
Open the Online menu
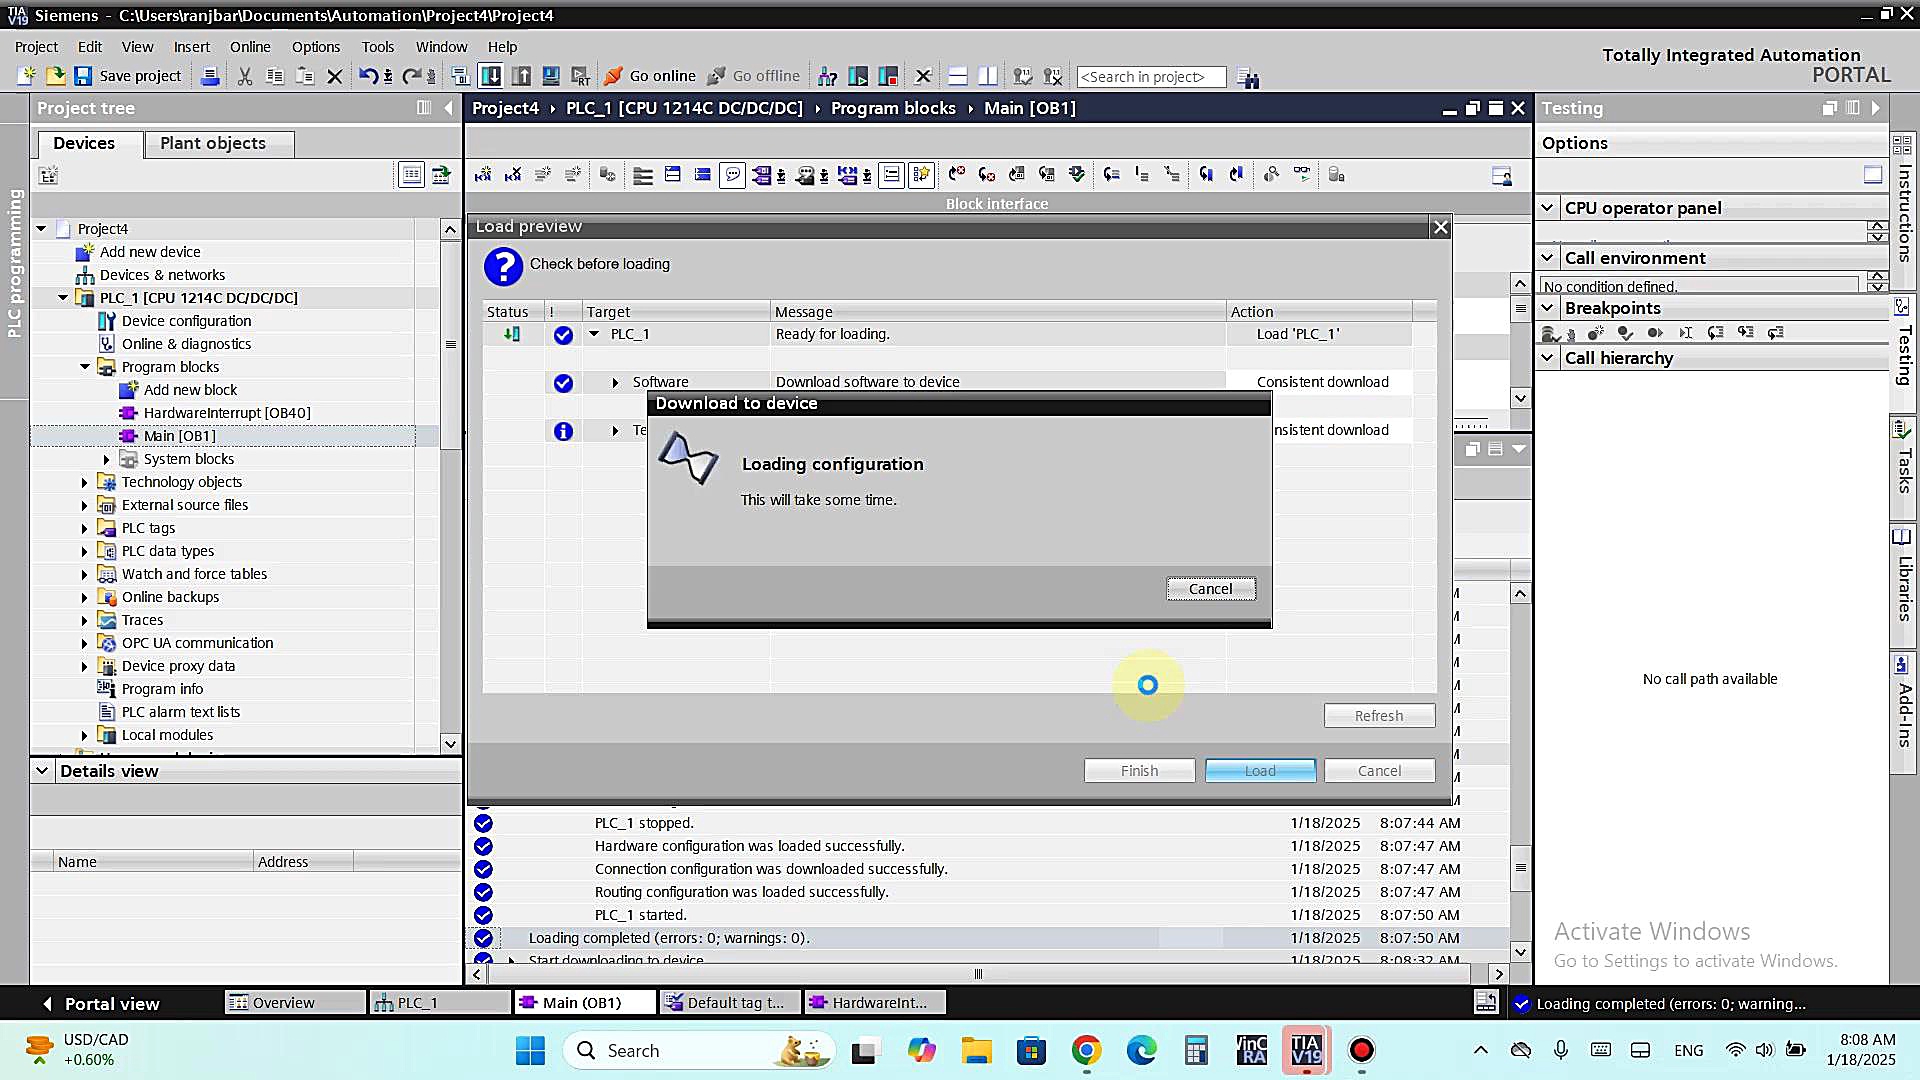coord(250,47)
